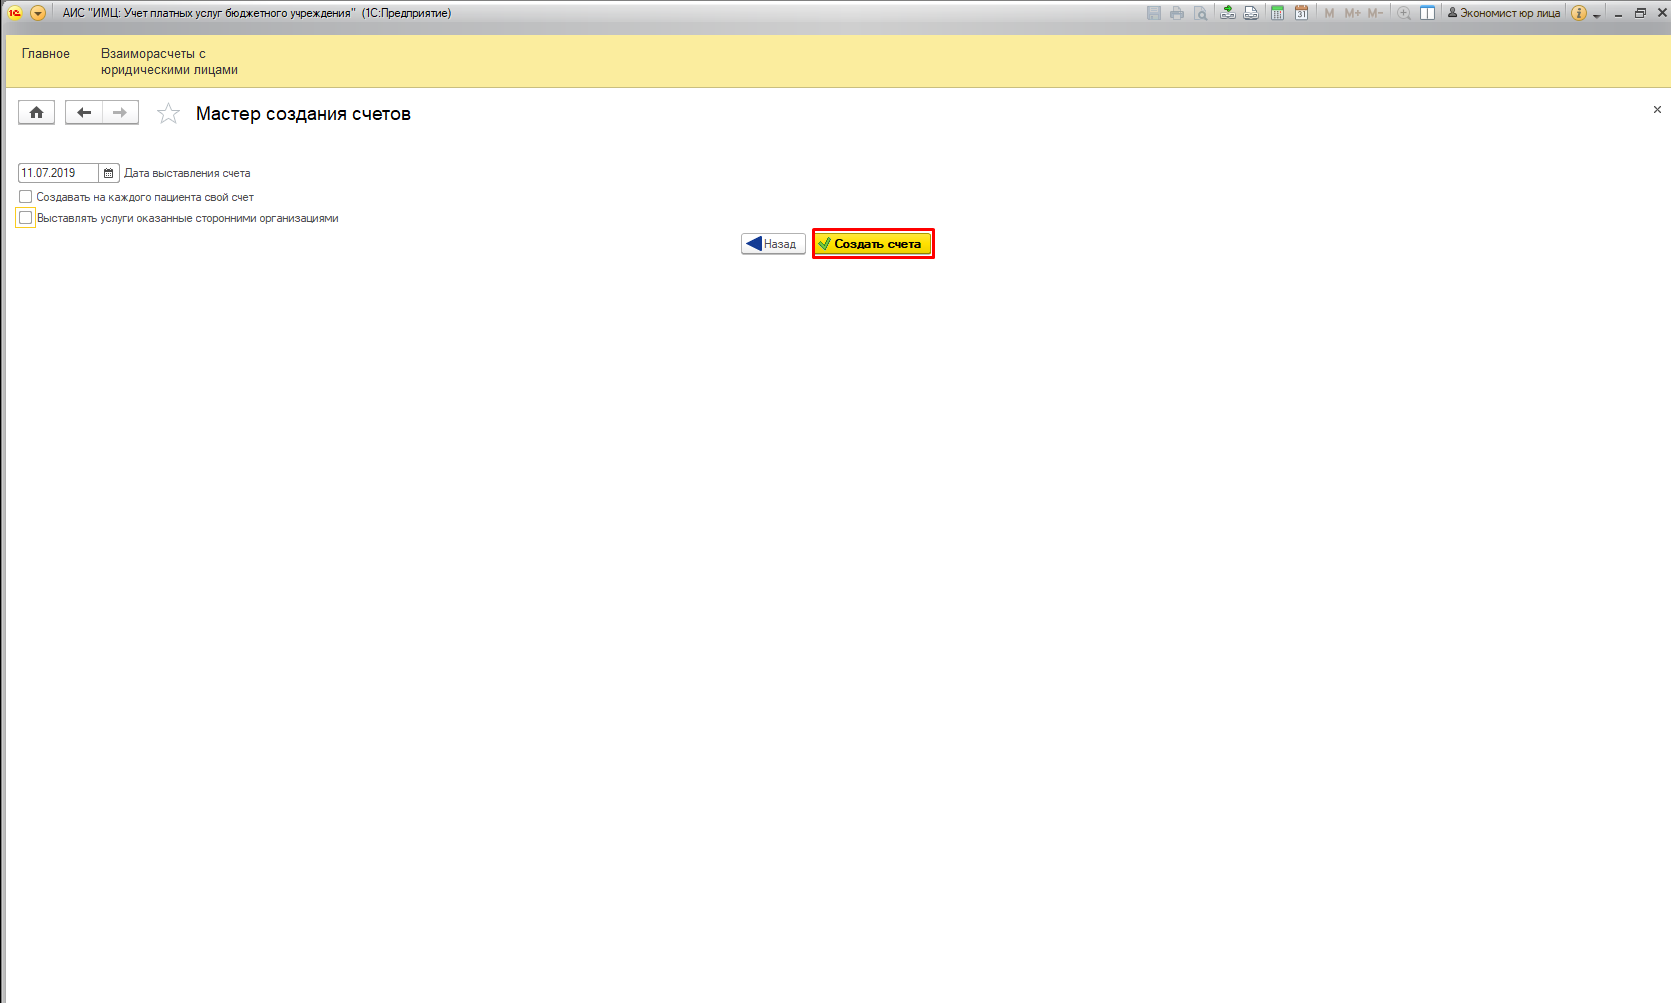Enable separate invoice for each patient
Image resolution: width=1671 pixels, height=1003 pixels.
(x=26, y=197)
